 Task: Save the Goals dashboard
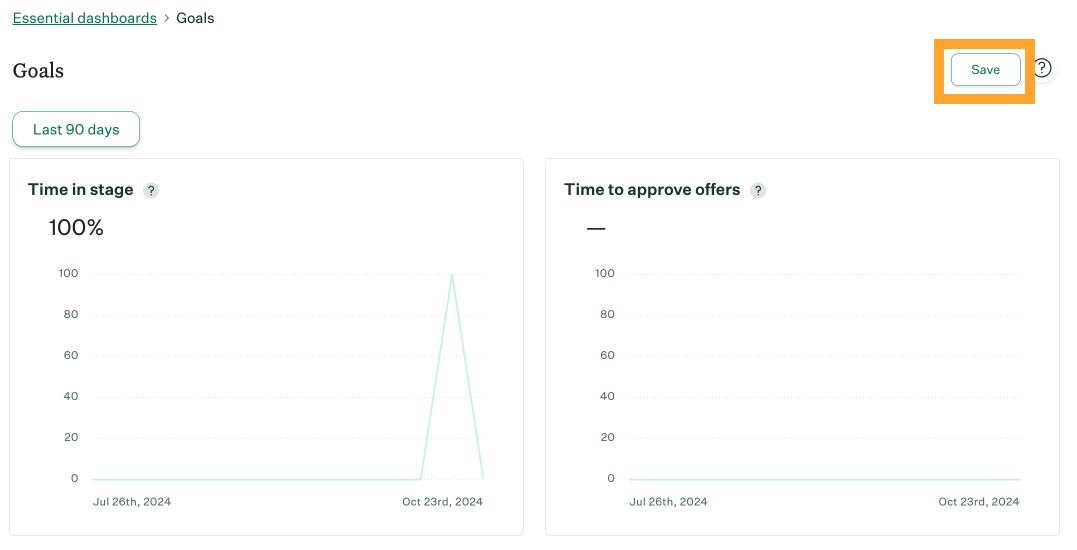click(x=985, y=70)
